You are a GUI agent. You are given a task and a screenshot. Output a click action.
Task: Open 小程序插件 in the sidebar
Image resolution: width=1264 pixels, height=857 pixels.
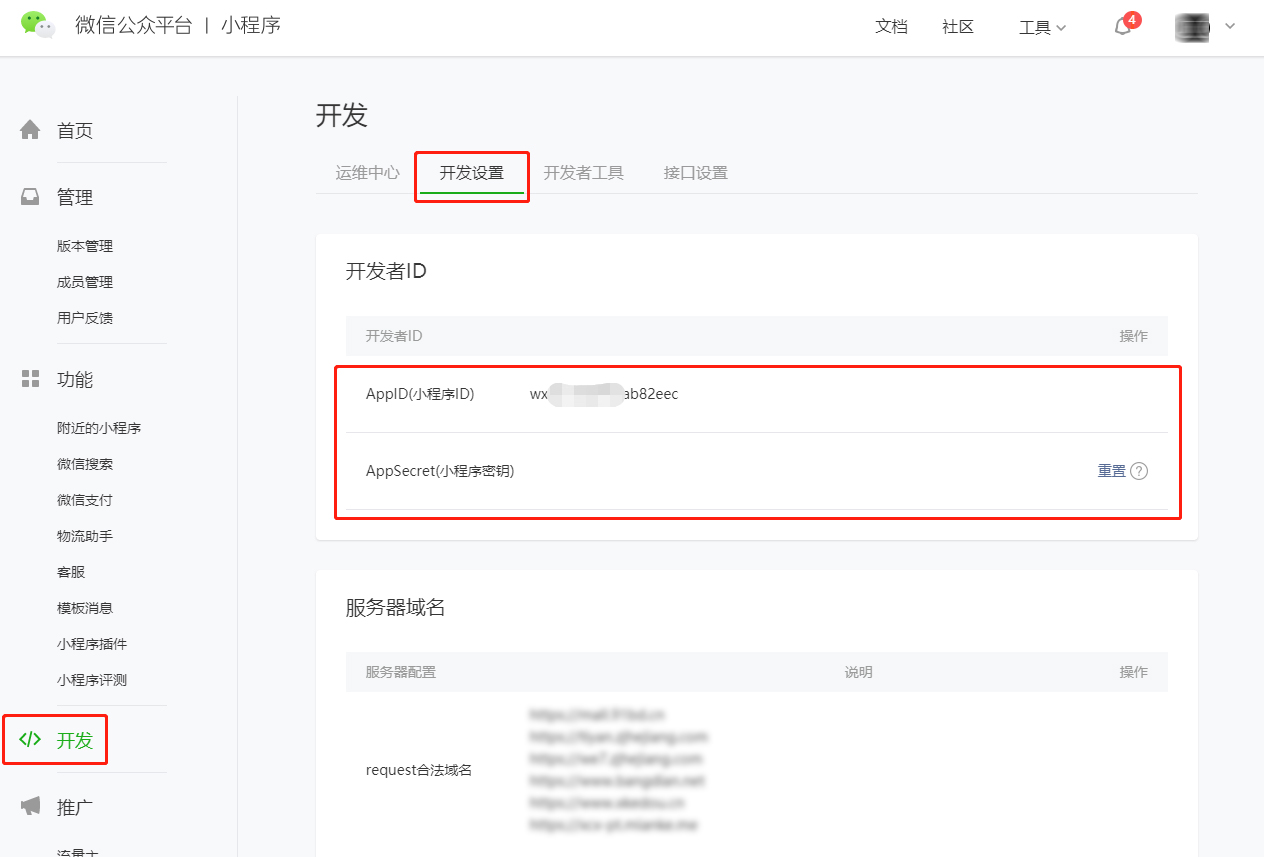coord(92,644)
